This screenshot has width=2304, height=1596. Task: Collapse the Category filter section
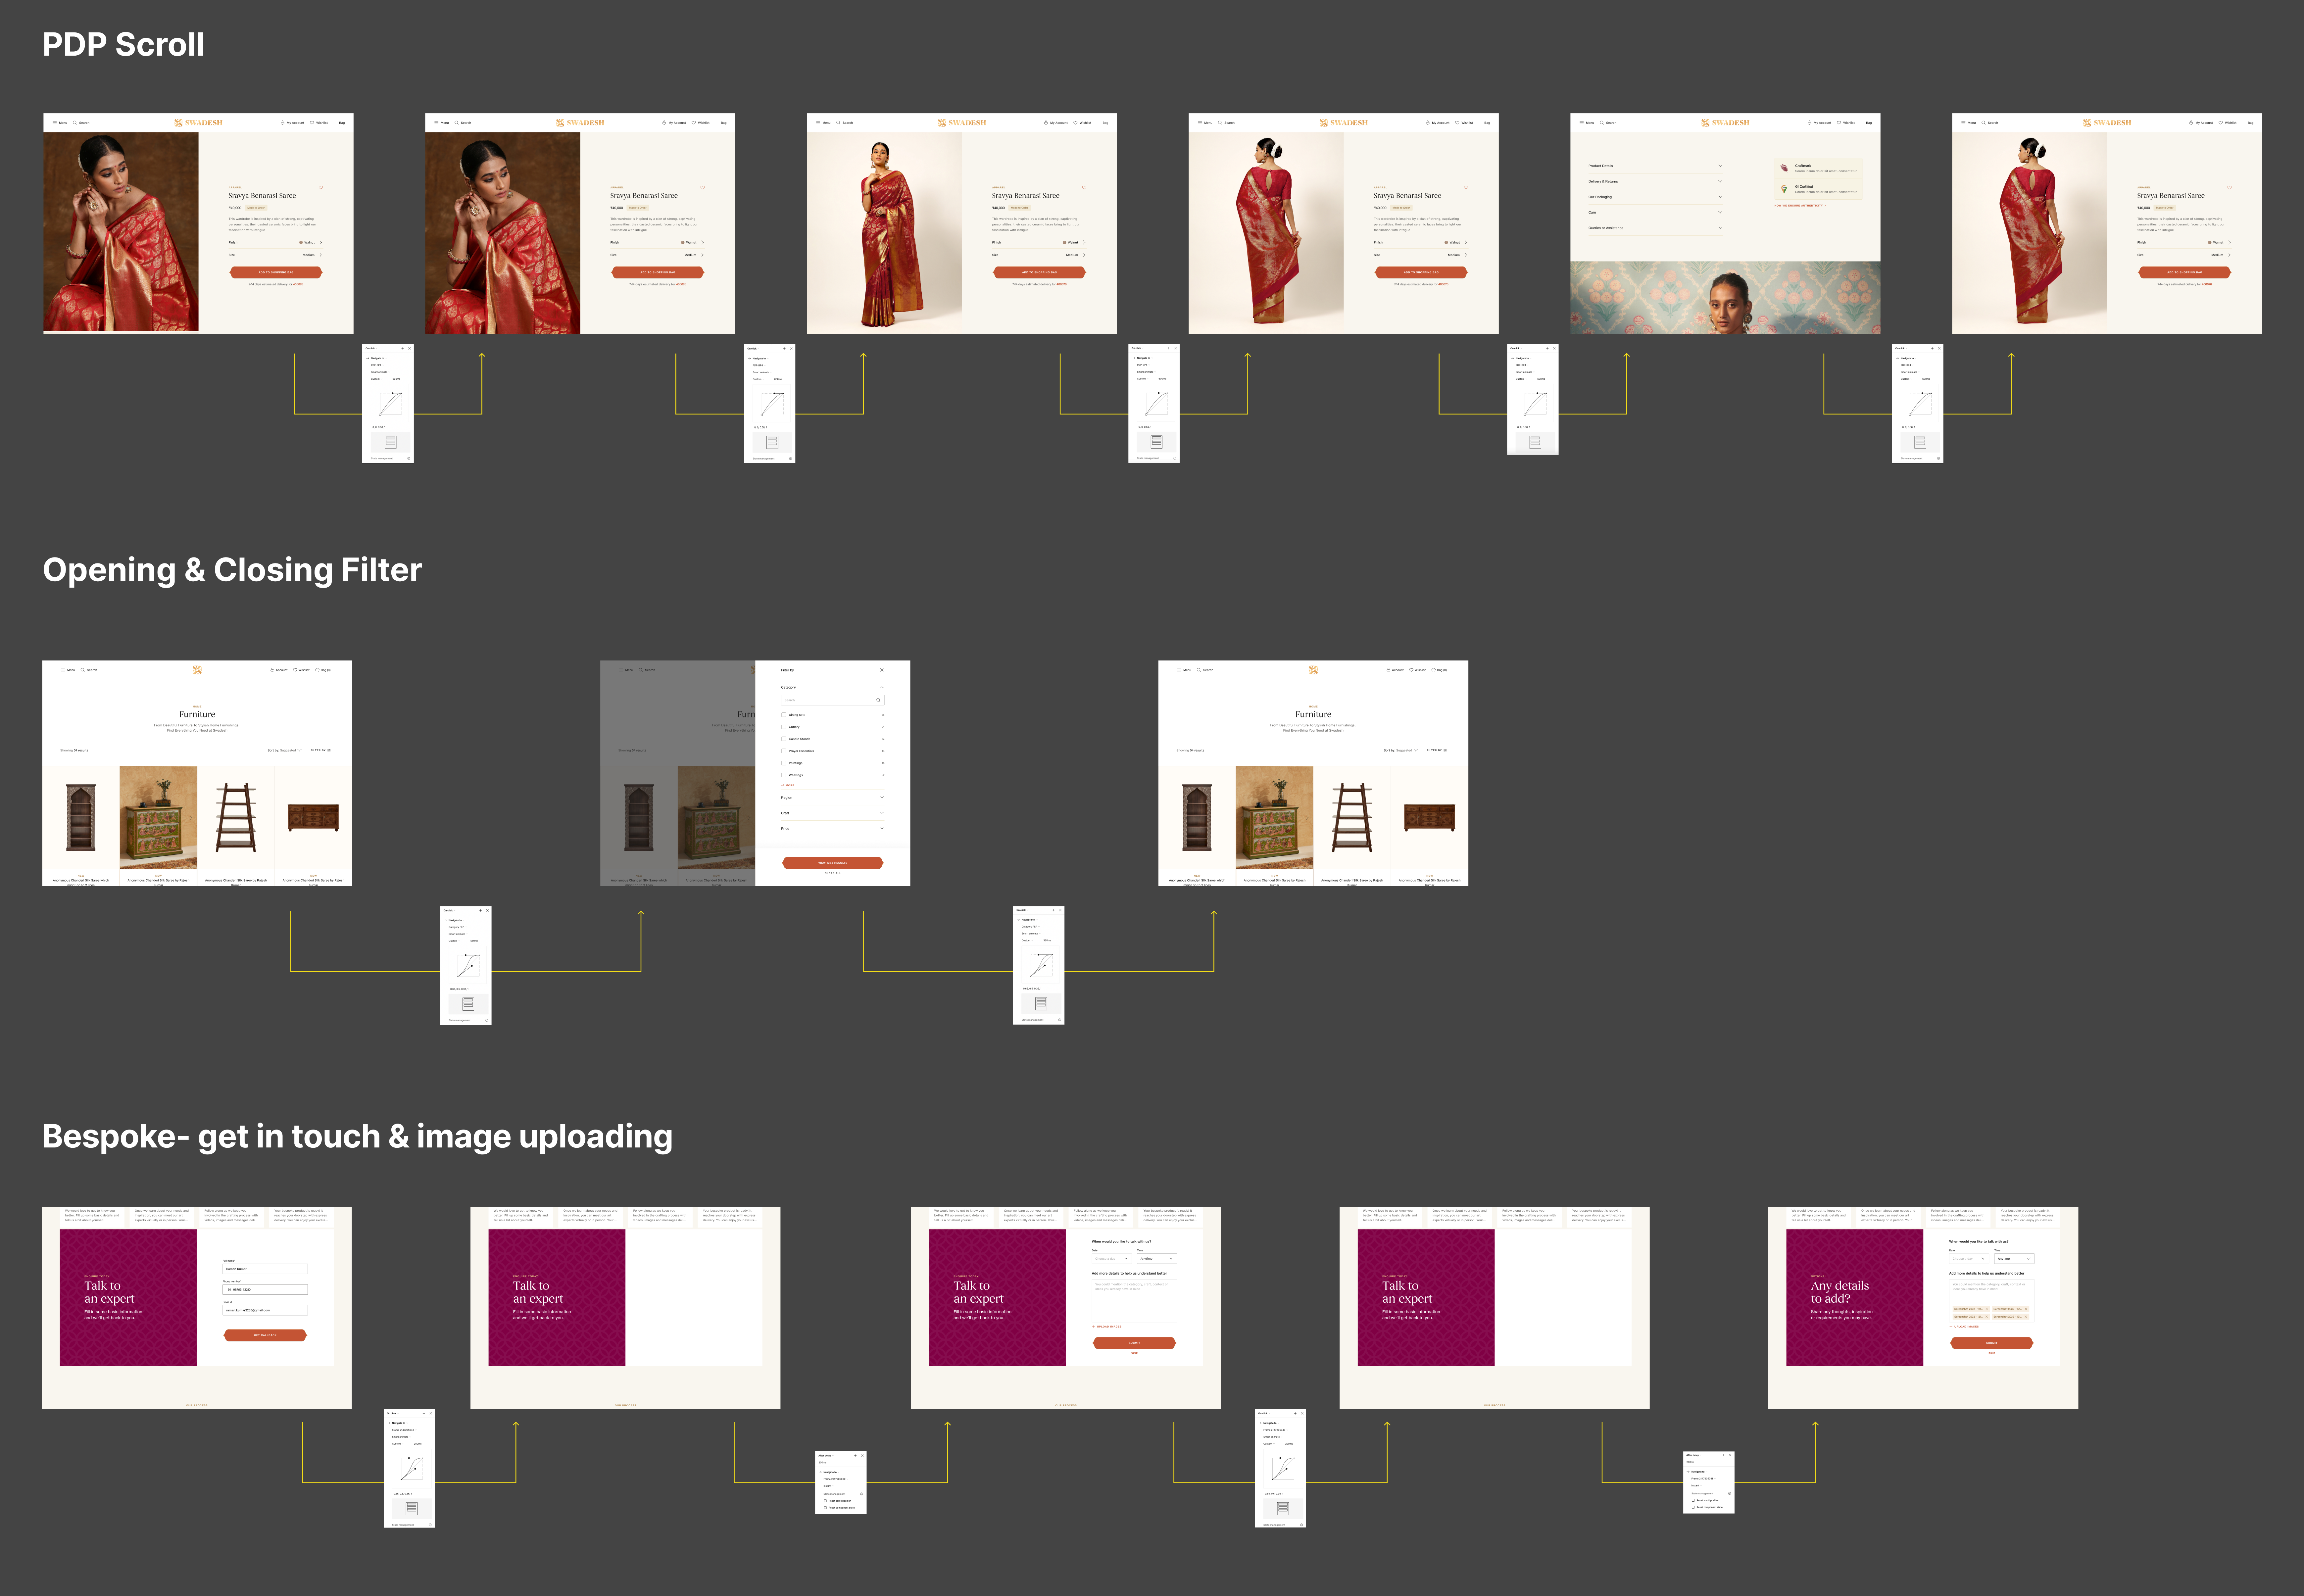point(882,687)
